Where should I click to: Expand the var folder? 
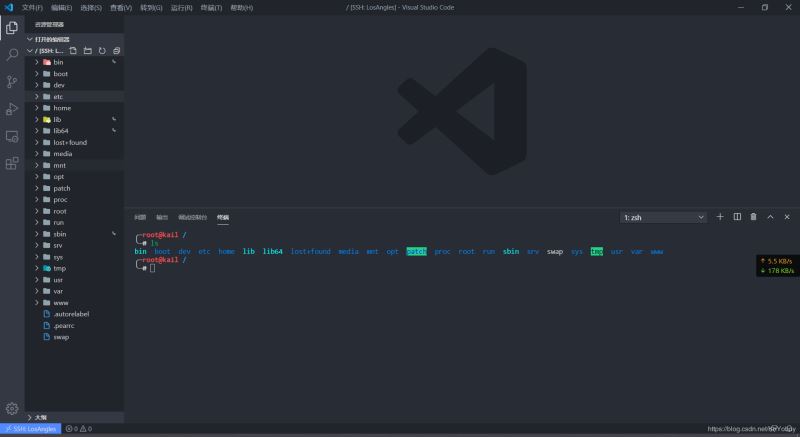(74, 291)
